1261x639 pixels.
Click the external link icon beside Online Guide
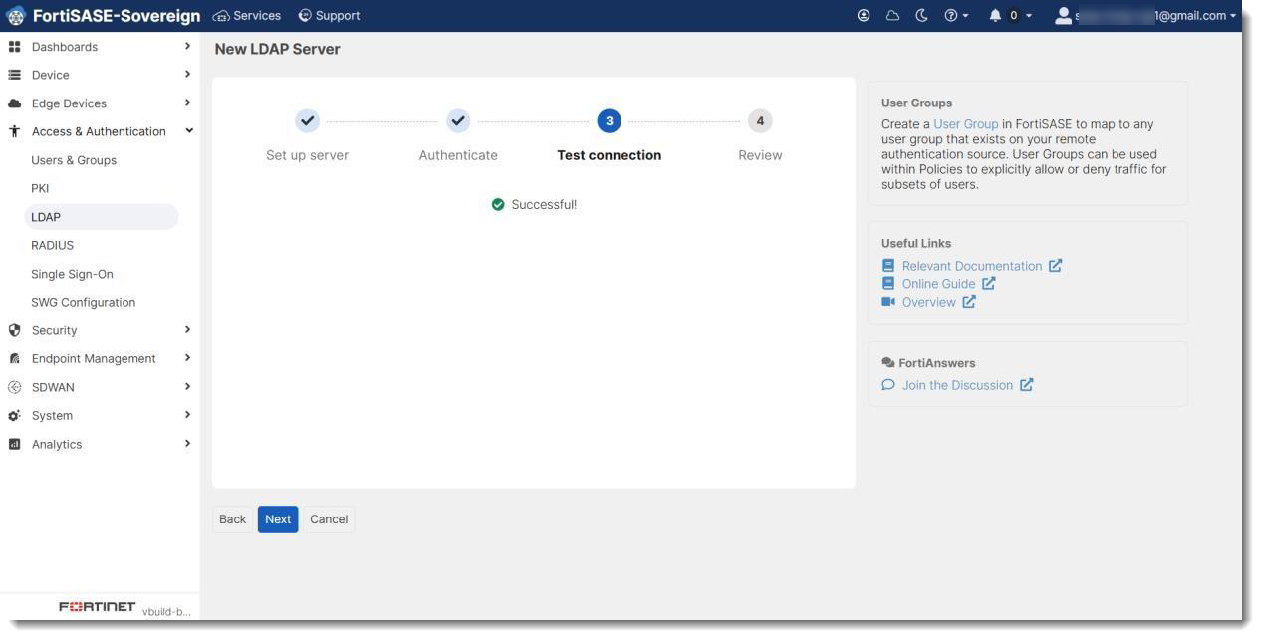click(x=989, y=284)
